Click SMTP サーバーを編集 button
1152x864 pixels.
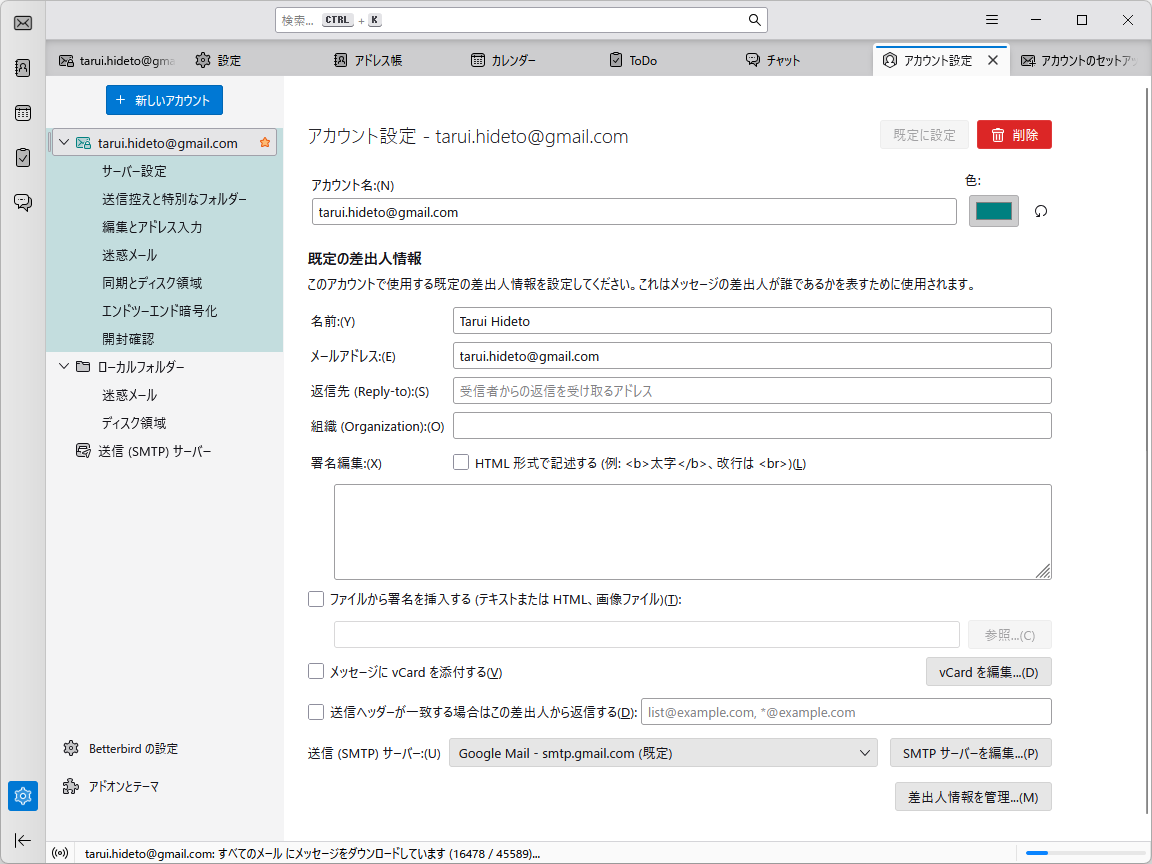pyautogui.click(x=971, y=753)
